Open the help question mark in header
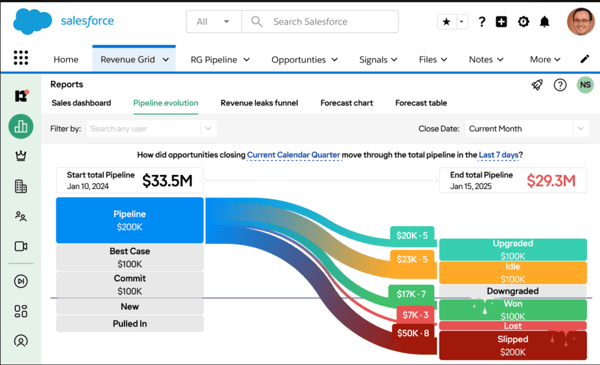The width and height of the screenshot is (600, 365). (482, 22)
